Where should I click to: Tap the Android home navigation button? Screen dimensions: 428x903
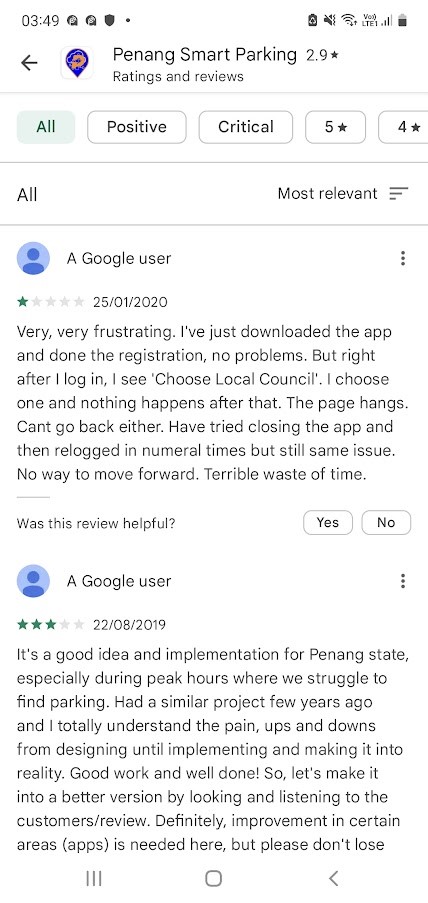coord(214,878)
